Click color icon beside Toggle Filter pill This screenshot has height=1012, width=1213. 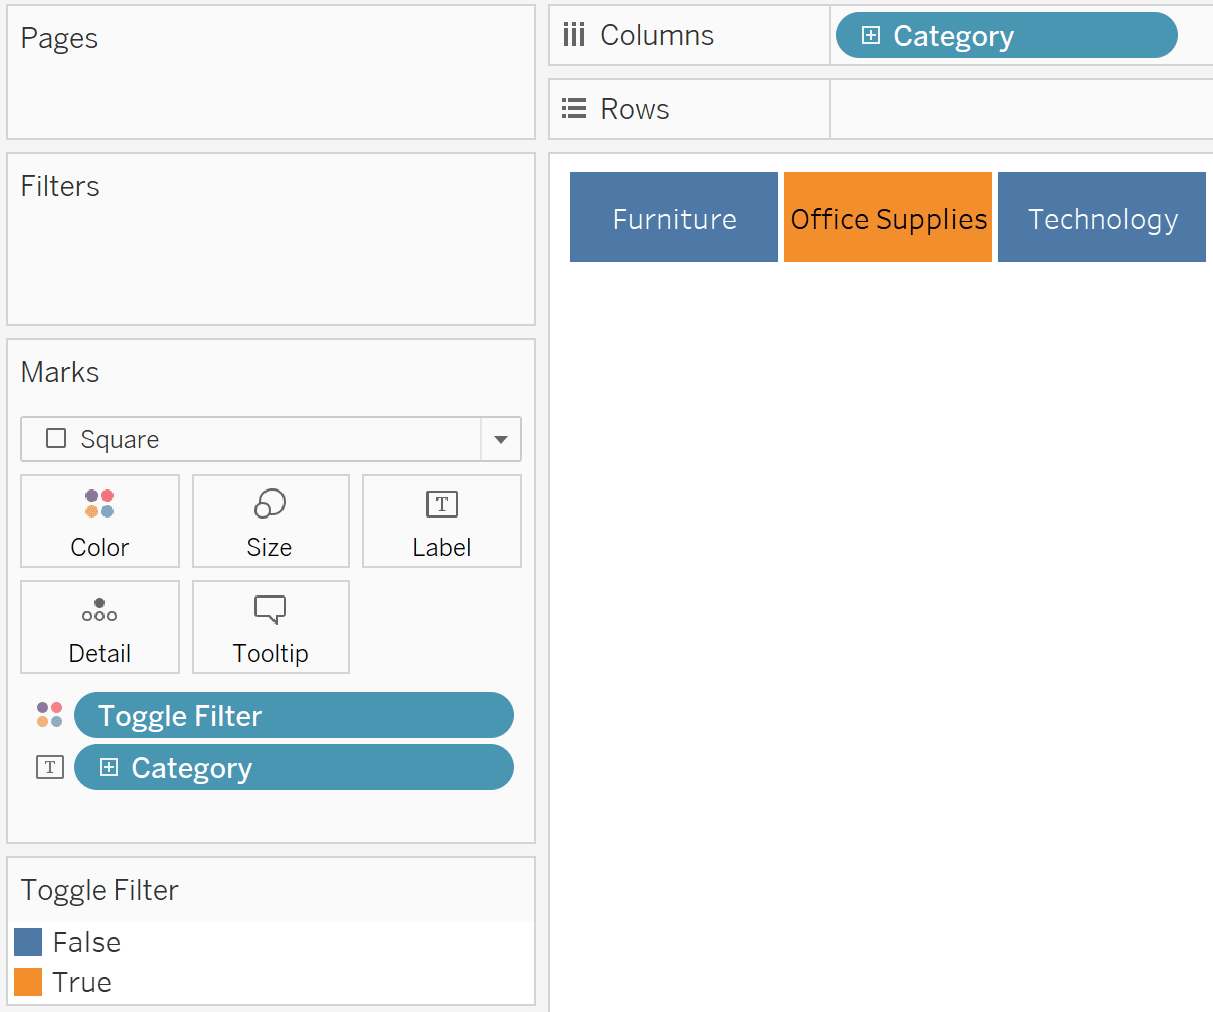[x=49, y=715]
